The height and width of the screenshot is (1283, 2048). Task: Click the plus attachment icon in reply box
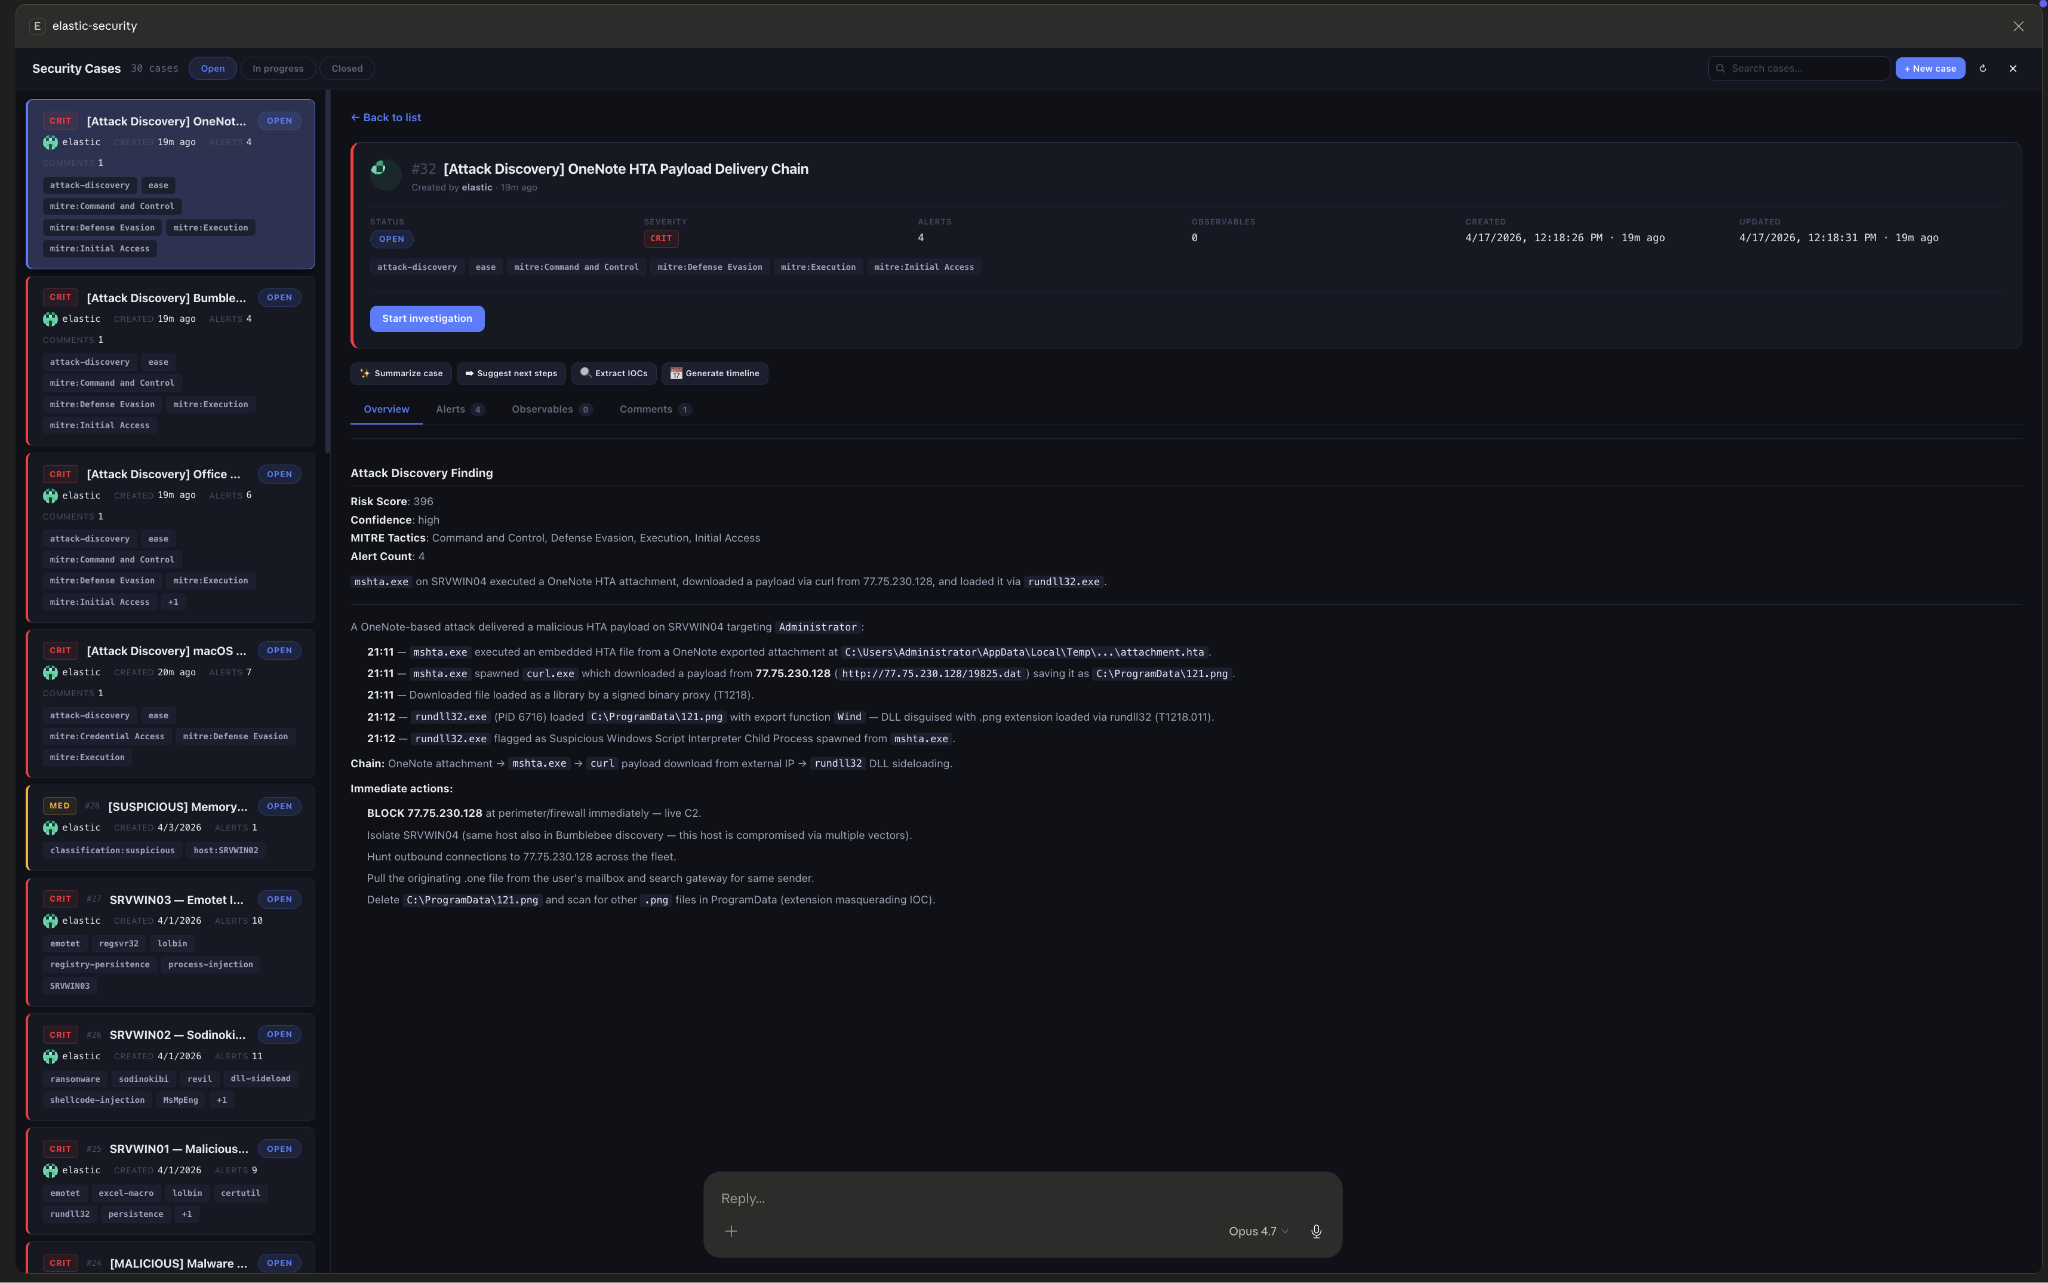731,1231
